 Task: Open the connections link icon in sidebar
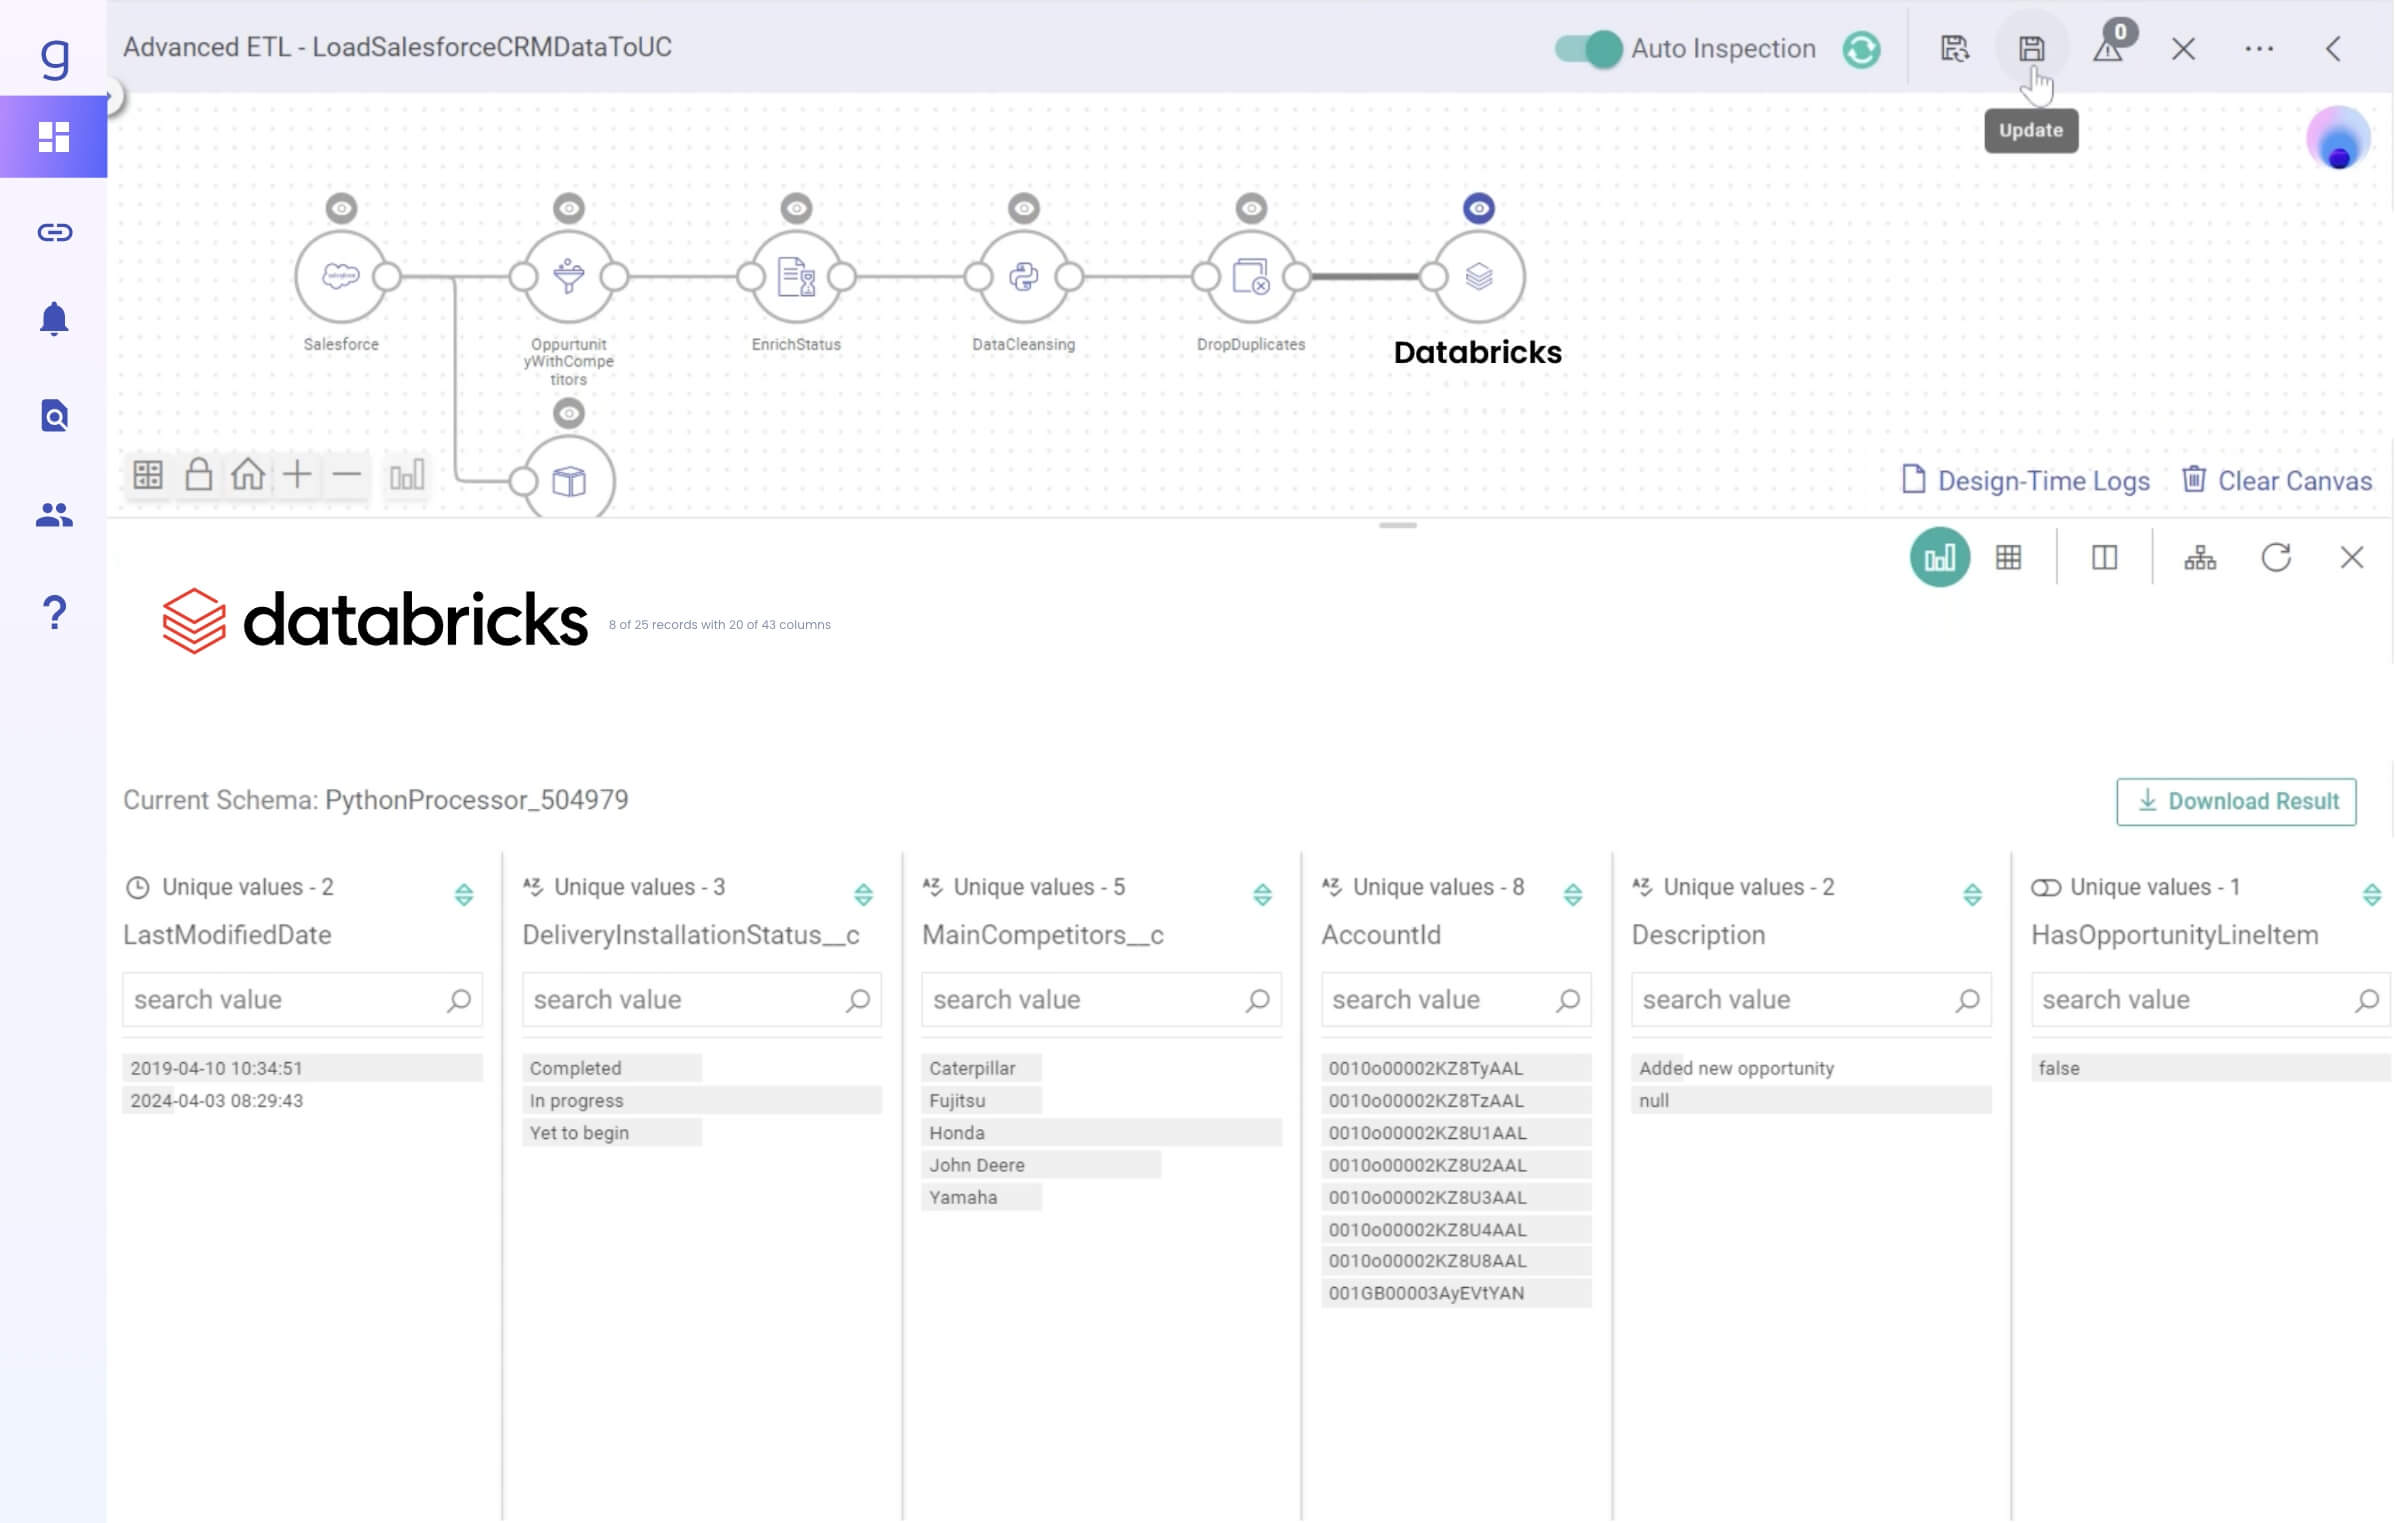point(54,233)
